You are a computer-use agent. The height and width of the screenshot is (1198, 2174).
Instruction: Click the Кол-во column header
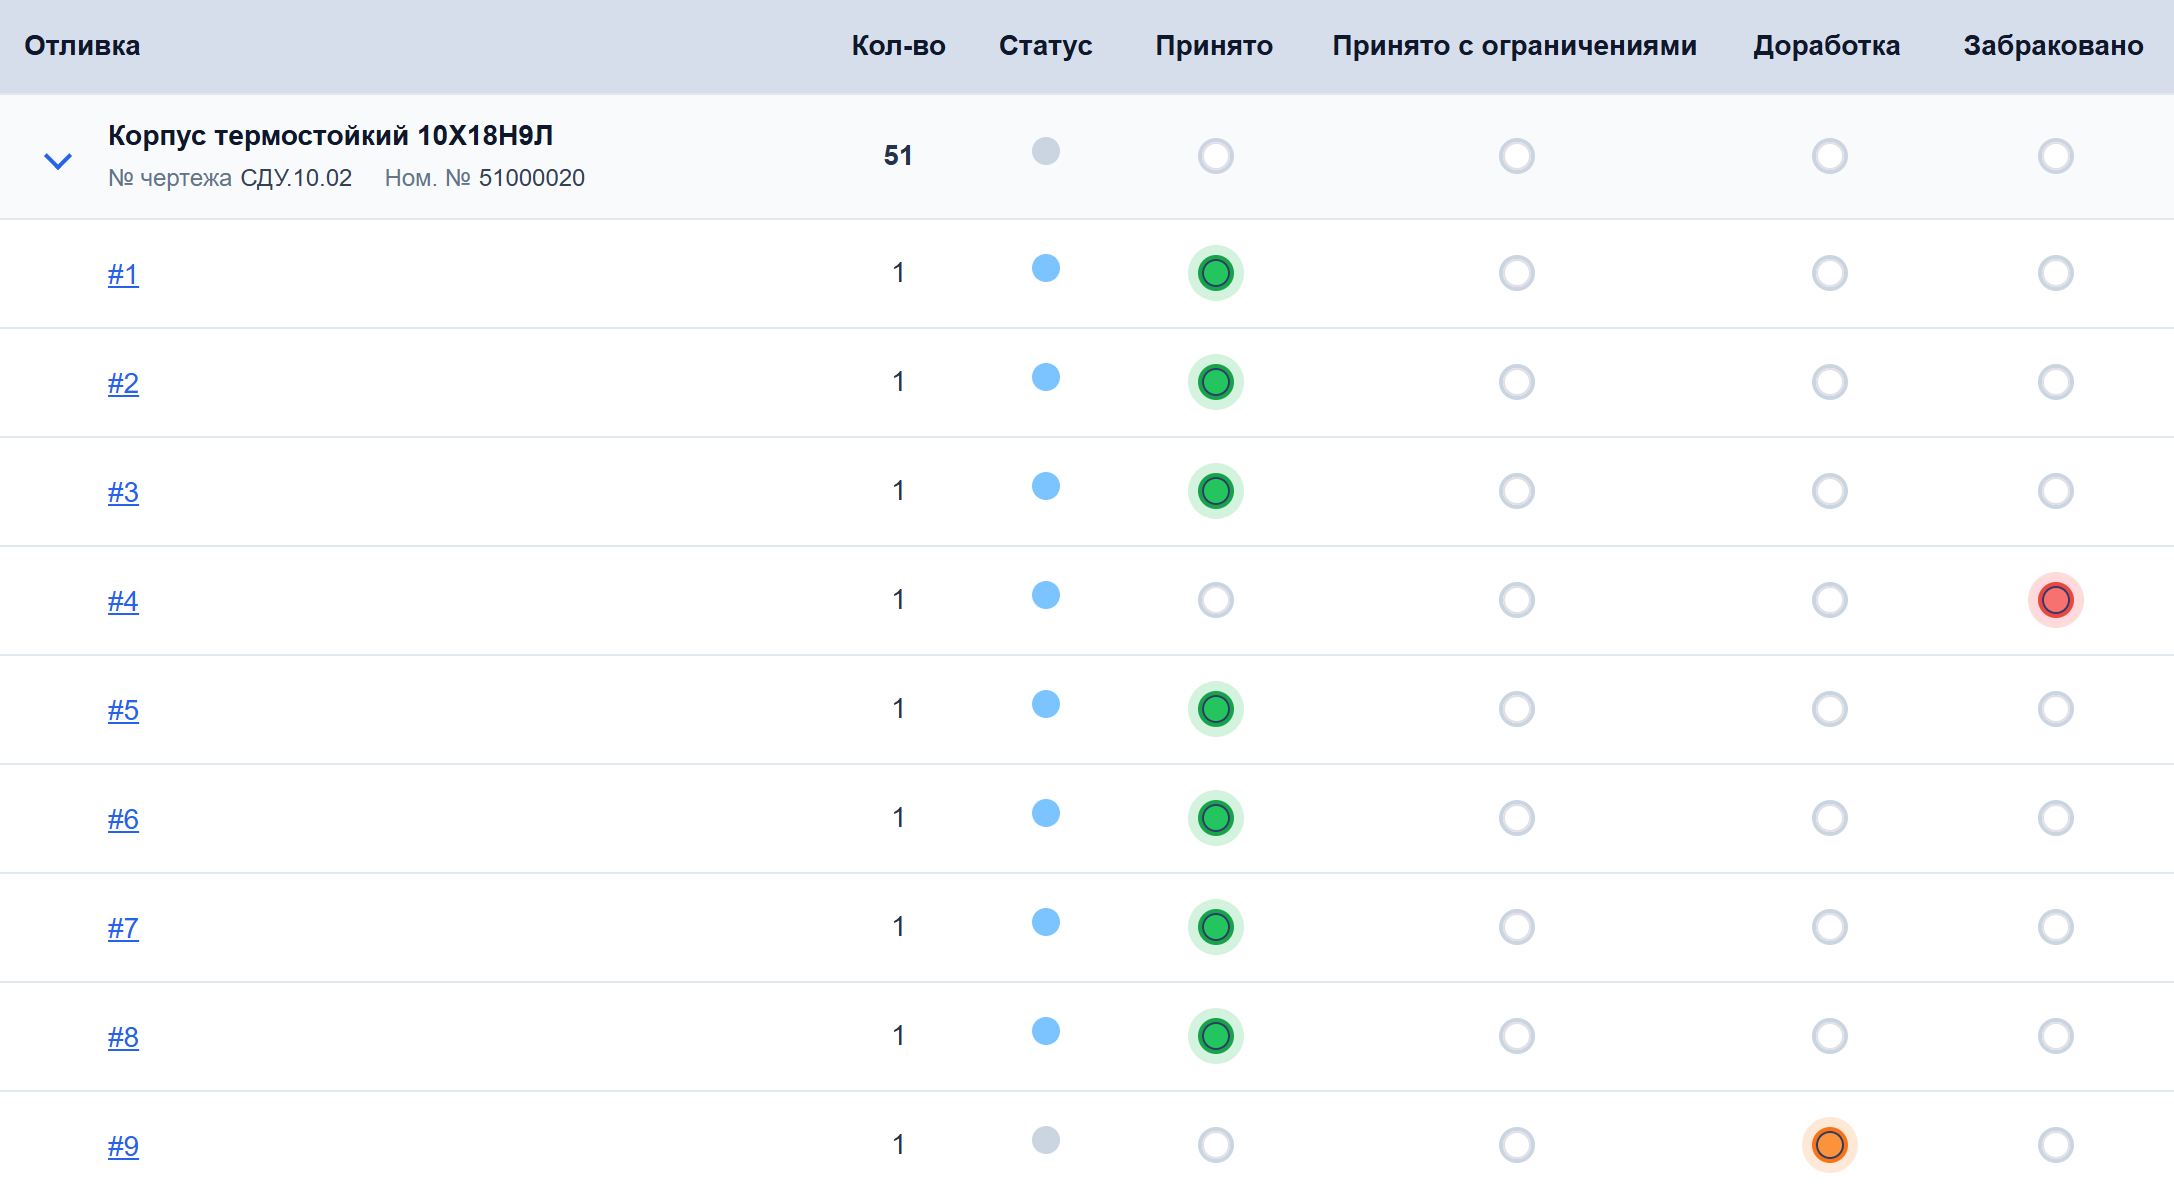(x=898, y=46)
